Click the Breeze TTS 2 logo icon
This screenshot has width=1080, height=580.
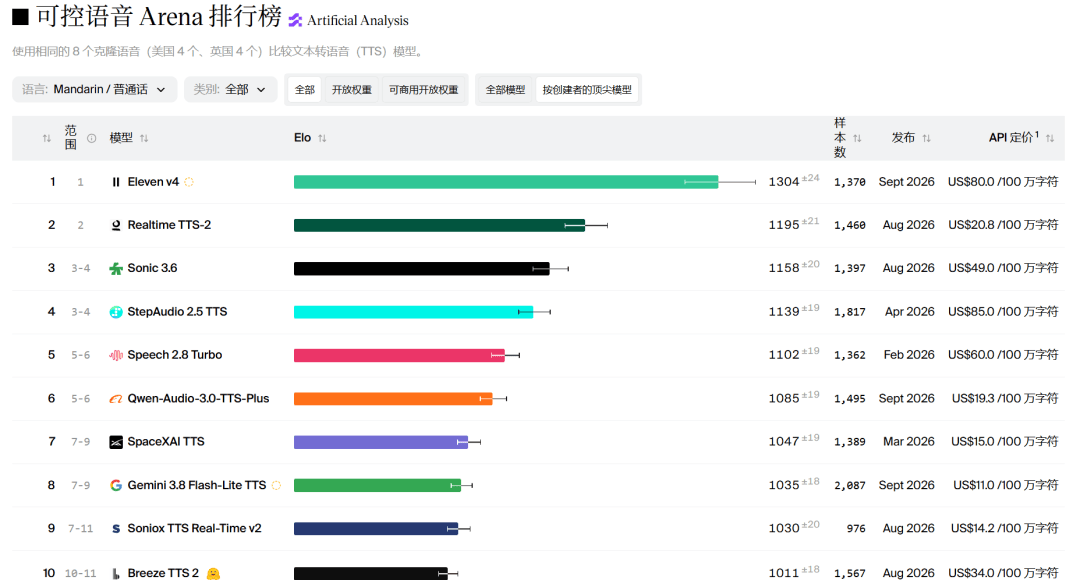(x=116, y=573)
